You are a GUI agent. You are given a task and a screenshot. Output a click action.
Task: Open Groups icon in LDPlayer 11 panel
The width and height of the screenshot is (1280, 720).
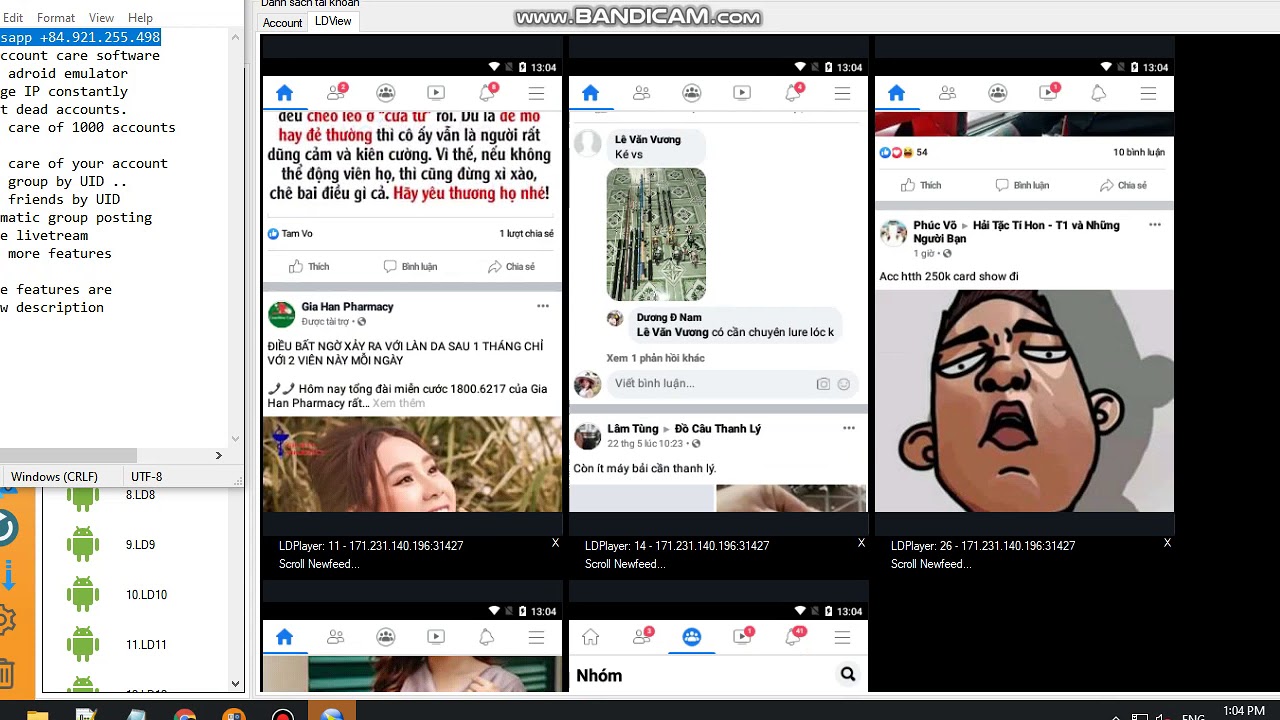(386, 93)
